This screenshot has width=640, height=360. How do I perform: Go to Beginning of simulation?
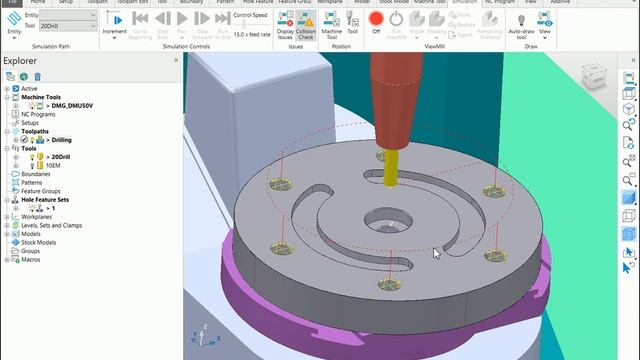tap(140, 25)
